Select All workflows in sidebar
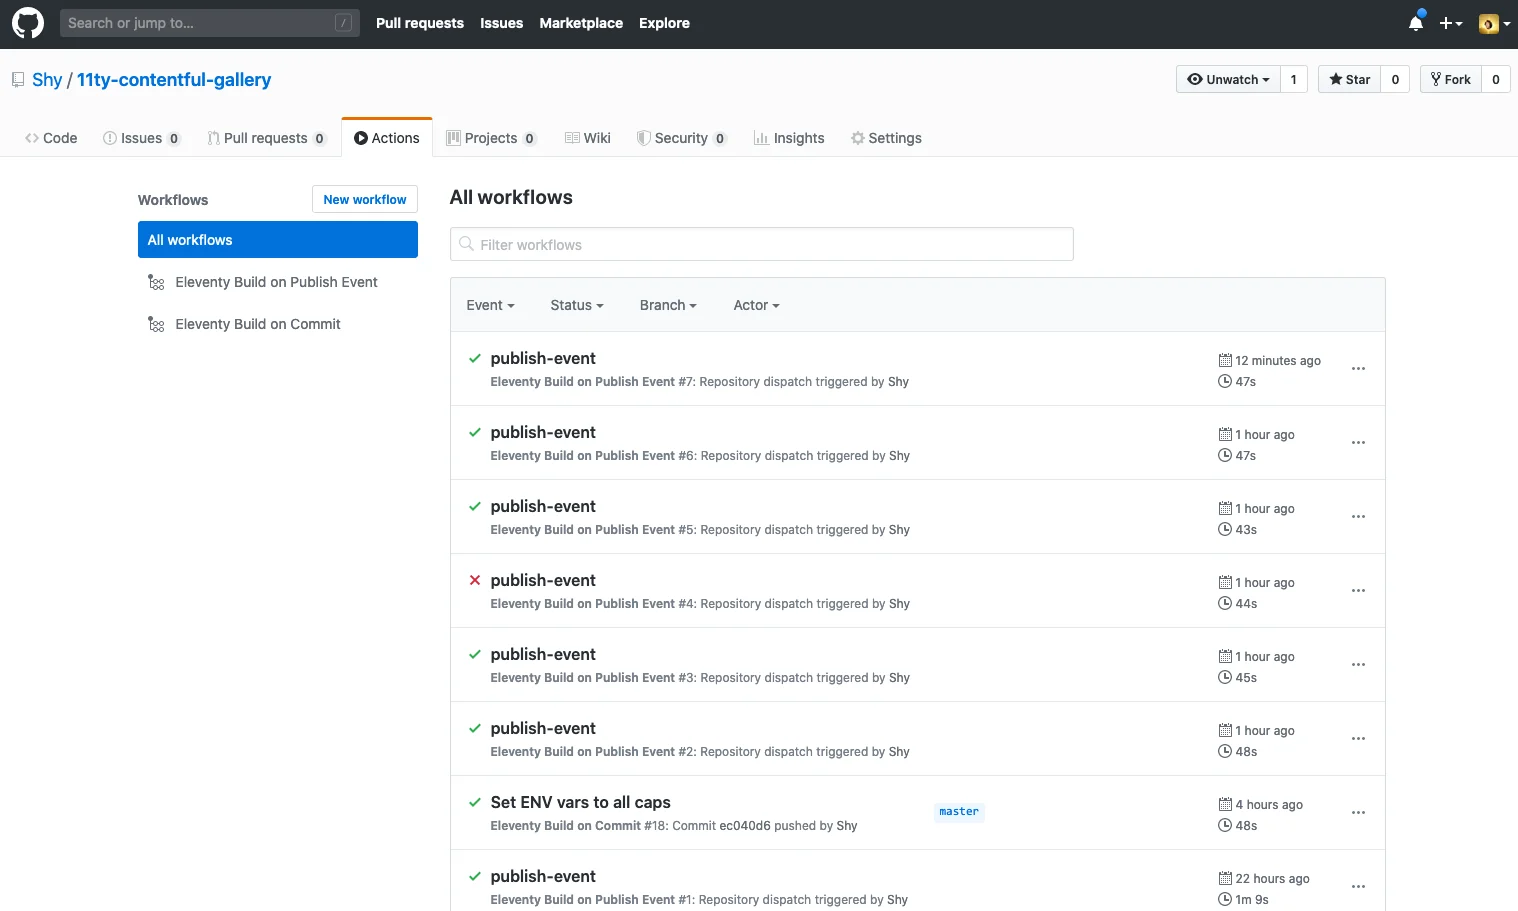The image size is (1518, 911). coord(278,240)
